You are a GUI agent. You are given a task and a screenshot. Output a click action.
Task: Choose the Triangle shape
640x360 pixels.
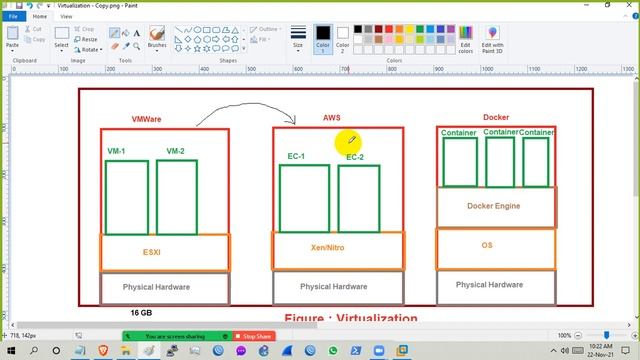[235, 30]
